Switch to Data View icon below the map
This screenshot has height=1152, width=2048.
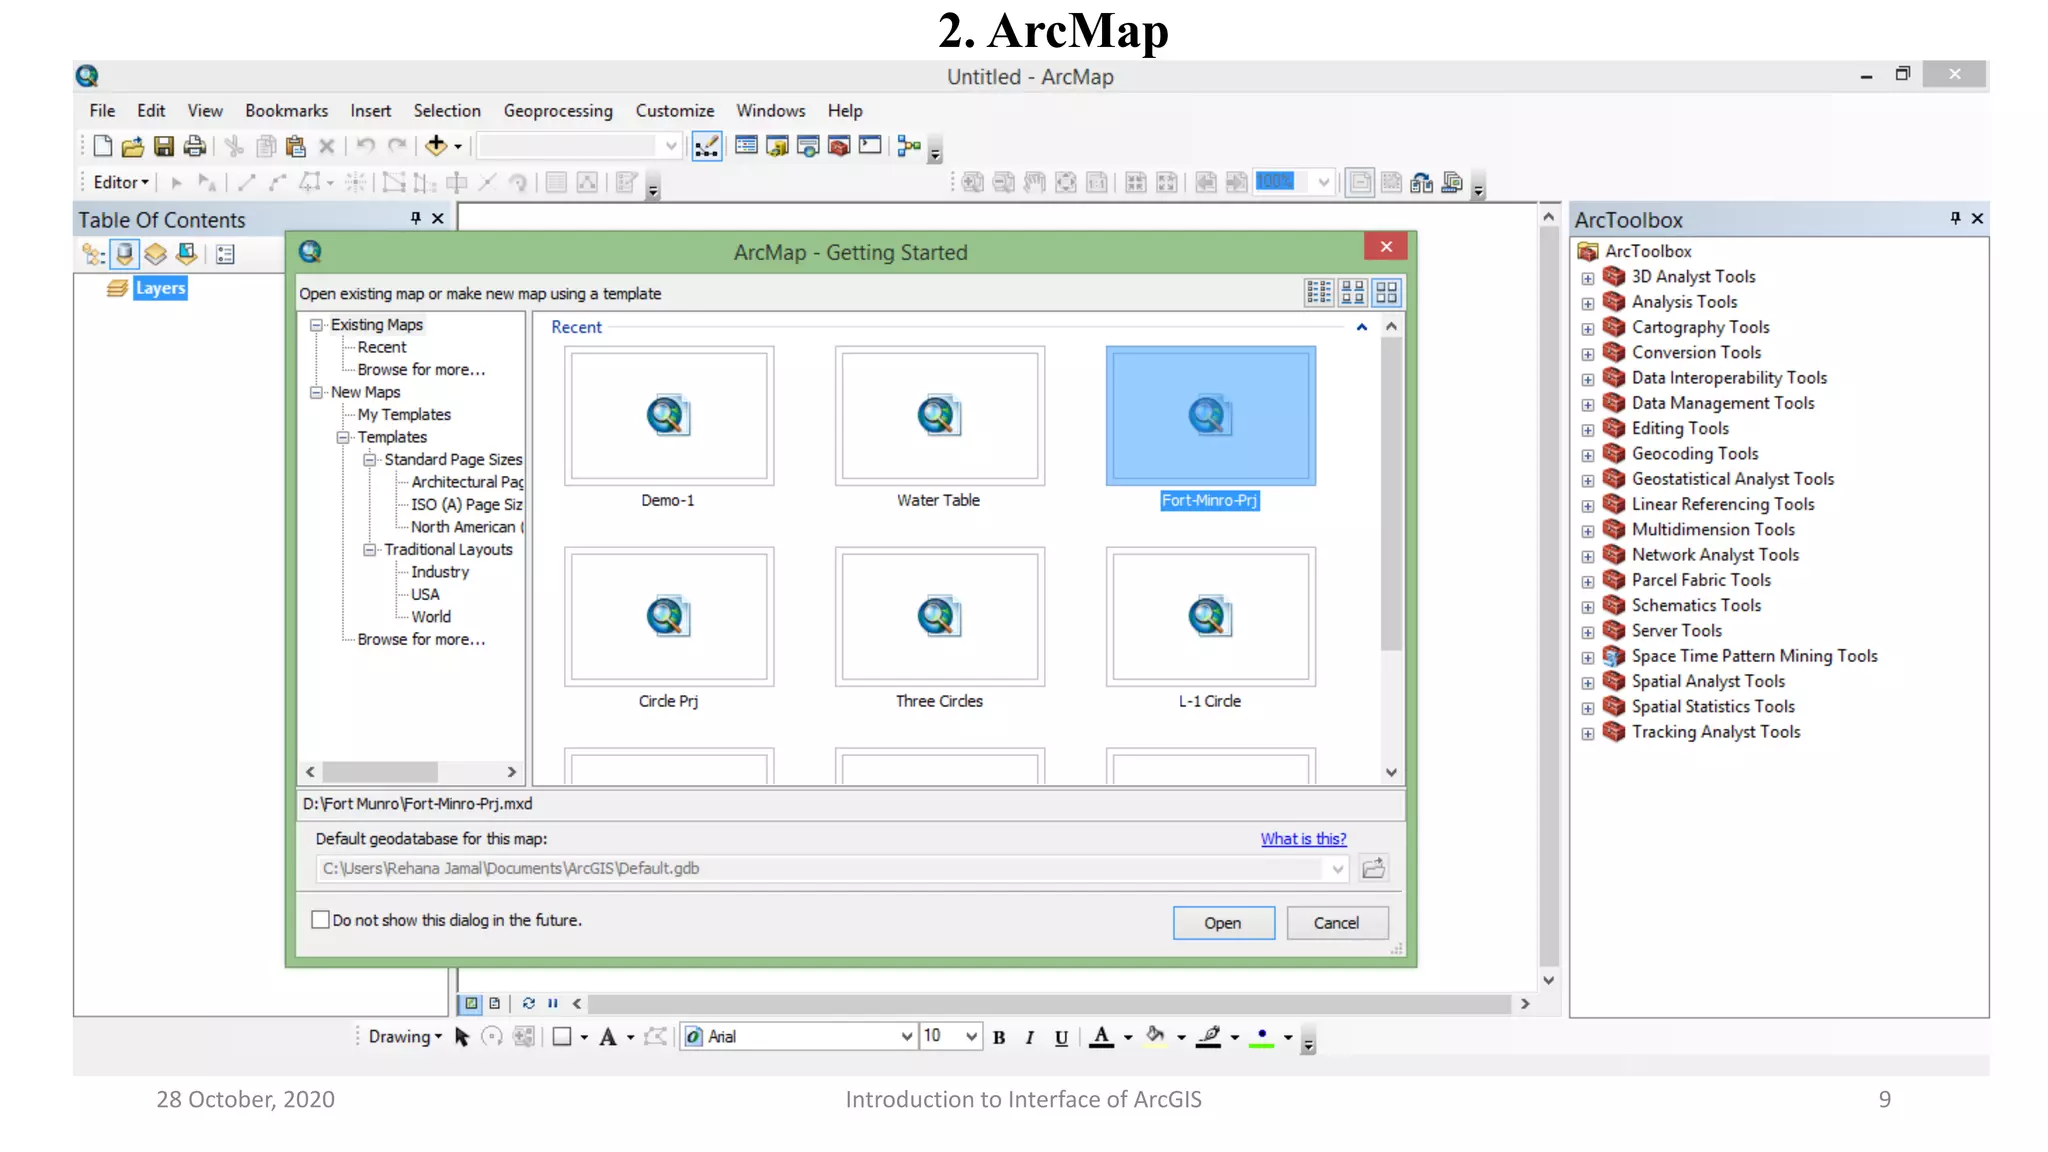click(471, 1003)
